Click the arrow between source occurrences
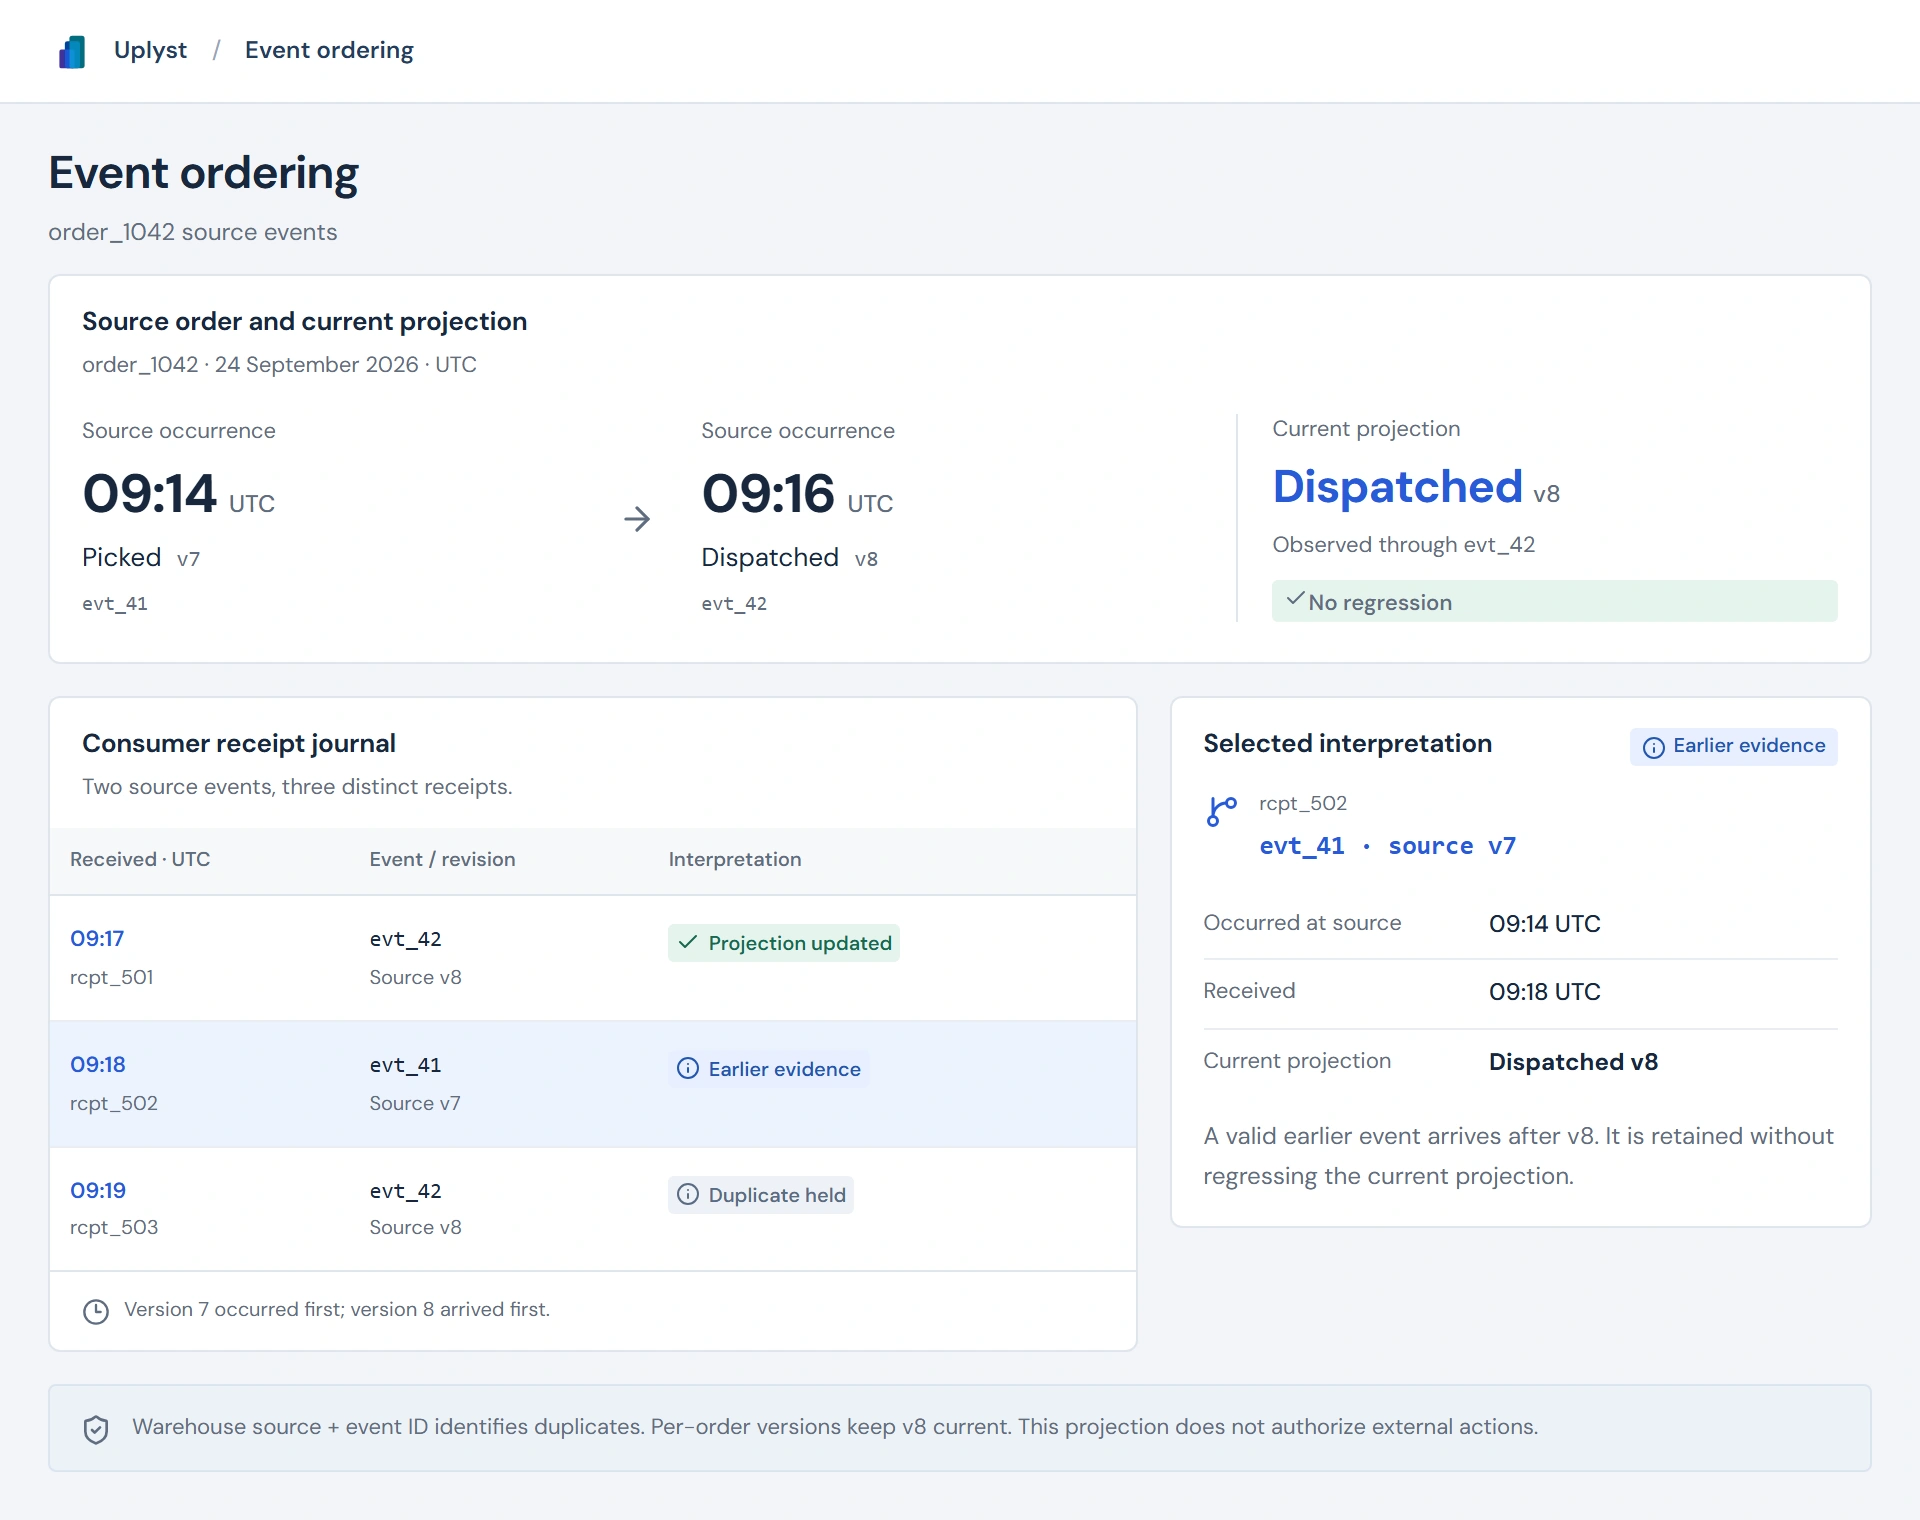 pyautogui.click(x=637, y=519)
